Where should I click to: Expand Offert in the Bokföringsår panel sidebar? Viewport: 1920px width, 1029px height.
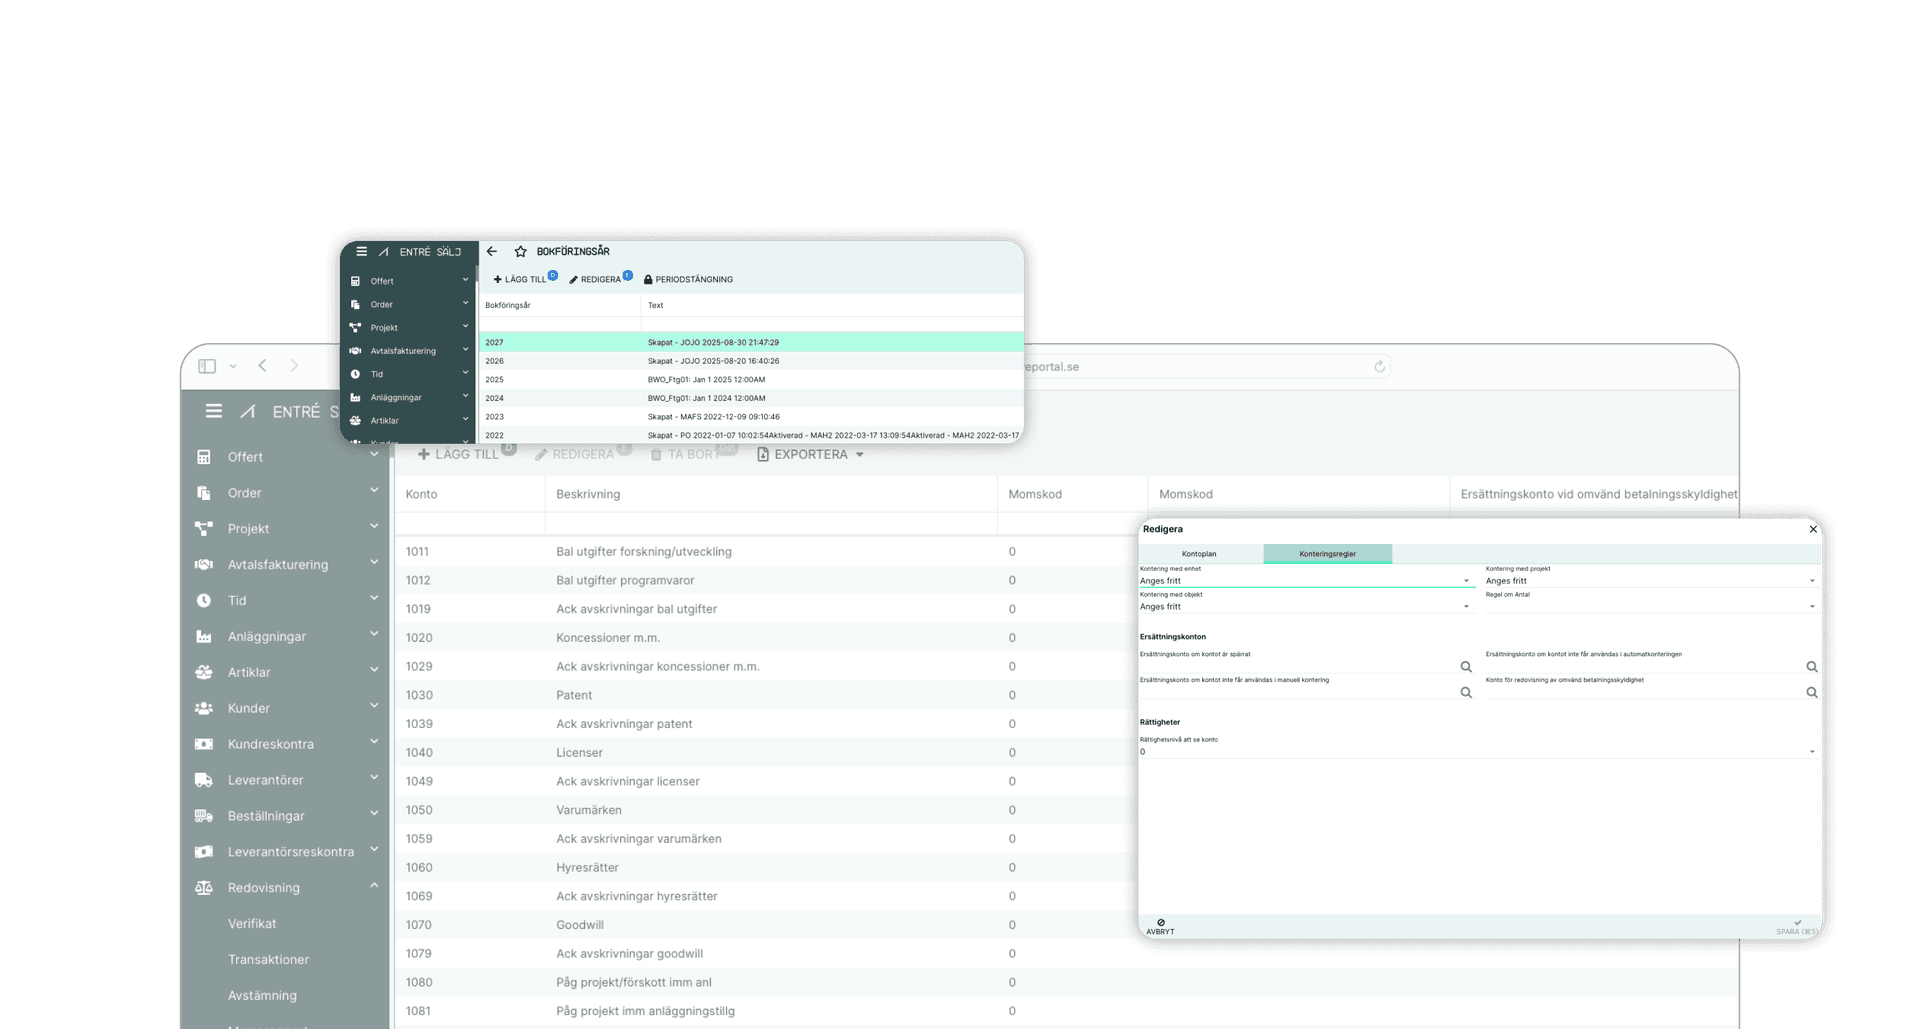pyautogui.click(x=465, y=280)
